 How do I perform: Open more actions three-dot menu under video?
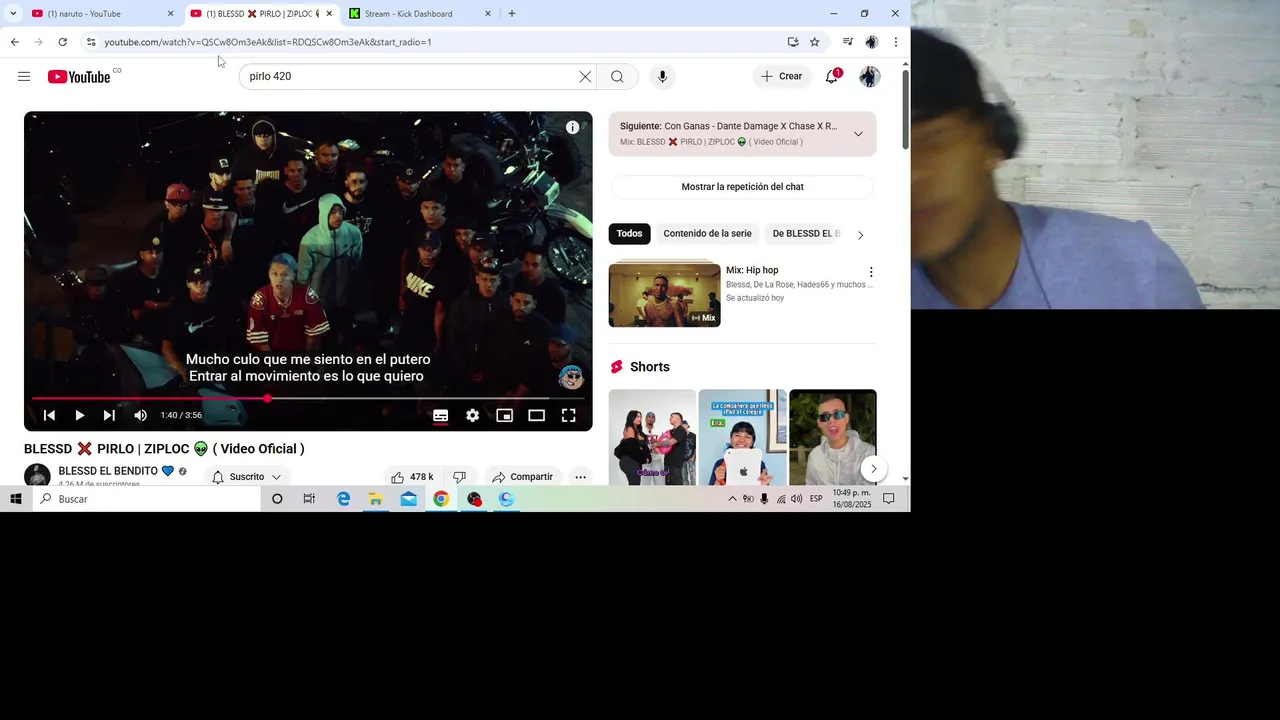point(580,477)
